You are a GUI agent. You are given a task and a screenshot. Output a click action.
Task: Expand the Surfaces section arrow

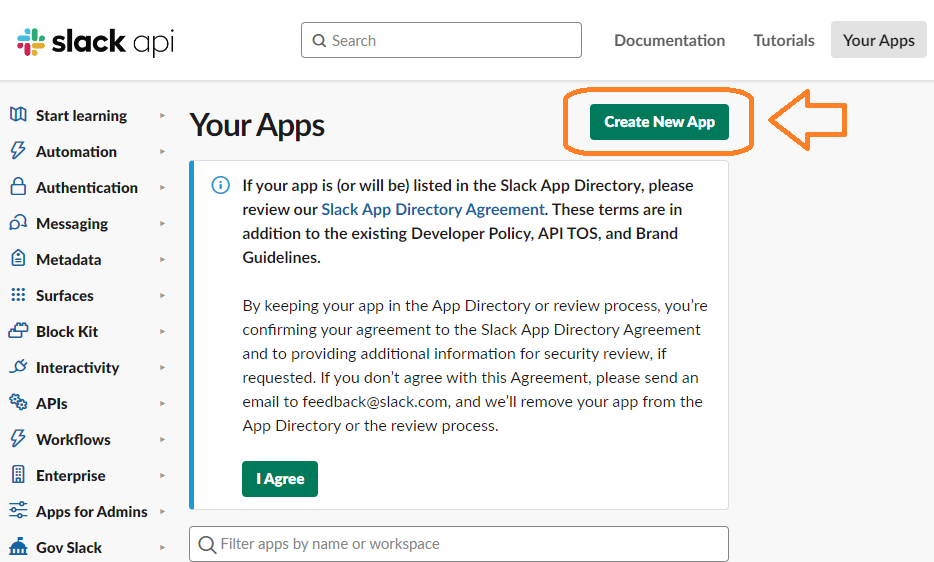162,296
